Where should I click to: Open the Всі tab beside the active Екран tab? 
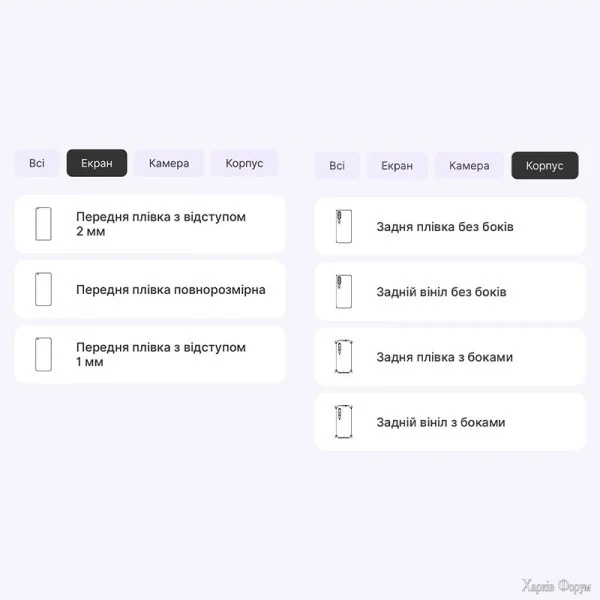pos(37,163)
